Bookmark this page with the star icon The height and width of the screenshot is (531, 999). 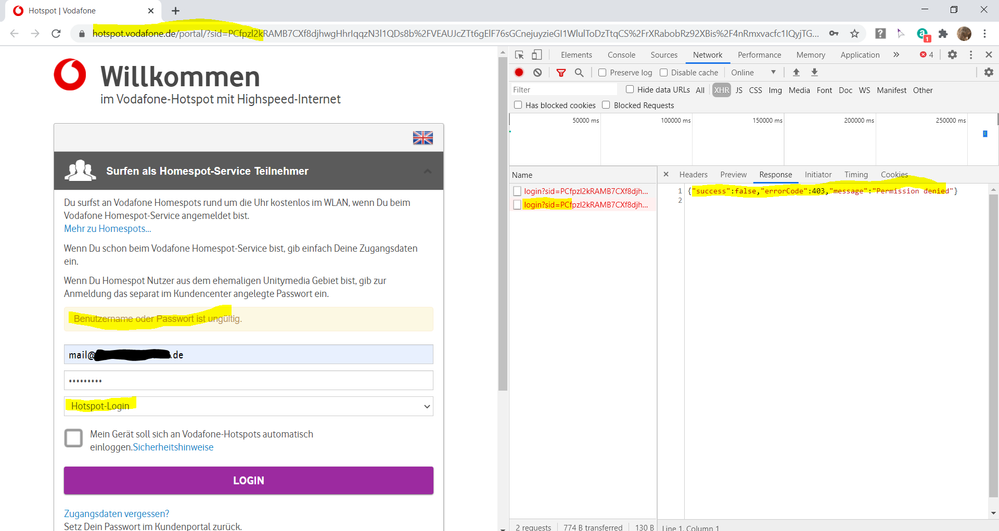854,34
